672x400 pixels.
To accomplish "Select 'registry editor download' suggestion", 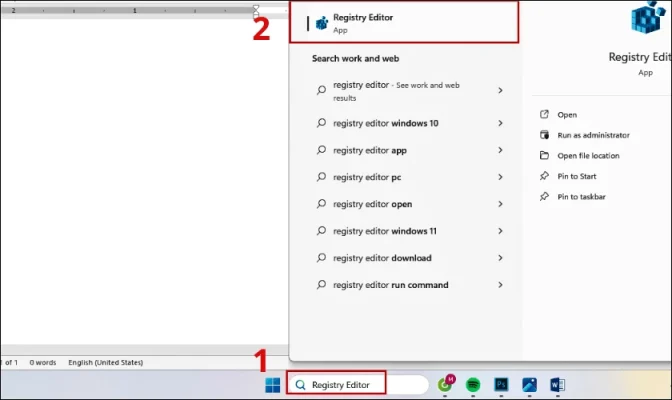I will click(x=382, y=258).
